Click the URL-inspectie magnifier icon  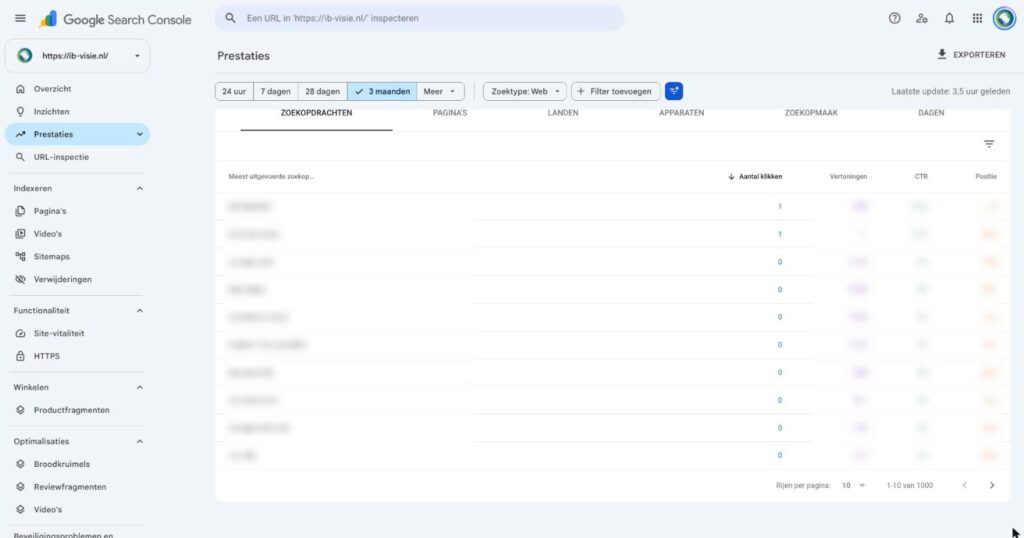[20, 157]
